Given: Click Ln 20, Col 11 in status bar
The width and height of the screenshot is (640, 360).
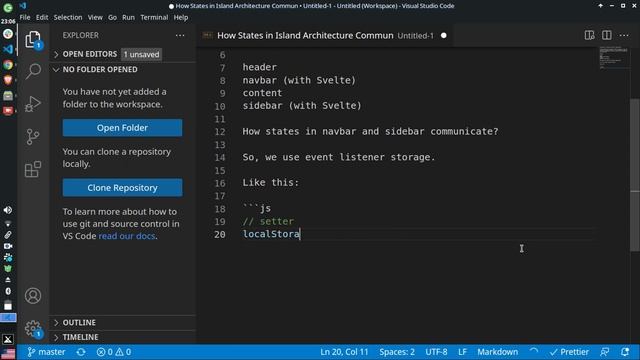Looking at the screenshot, I should click(x=344, y=352).
